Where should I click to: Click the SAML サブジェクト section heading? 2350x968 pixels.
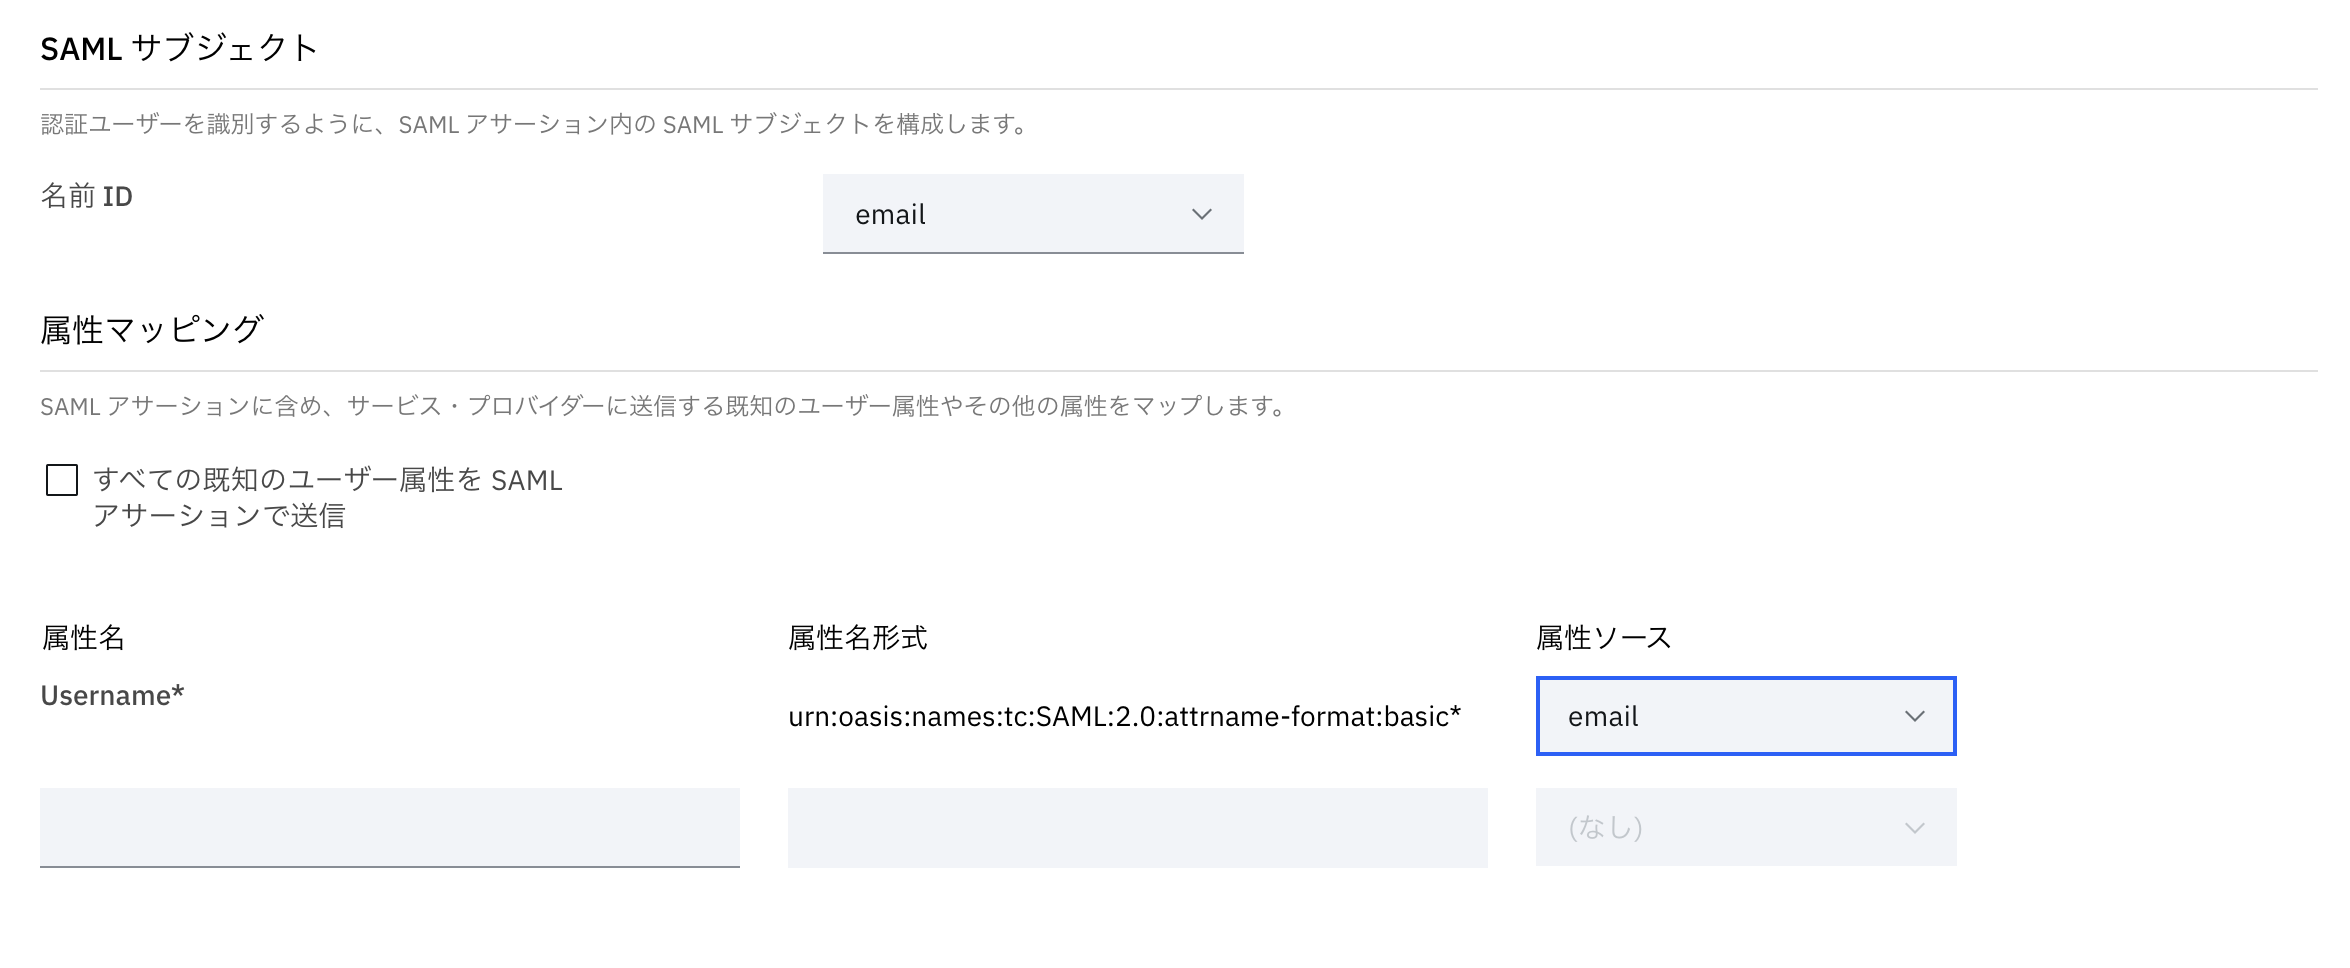point(178,44)
